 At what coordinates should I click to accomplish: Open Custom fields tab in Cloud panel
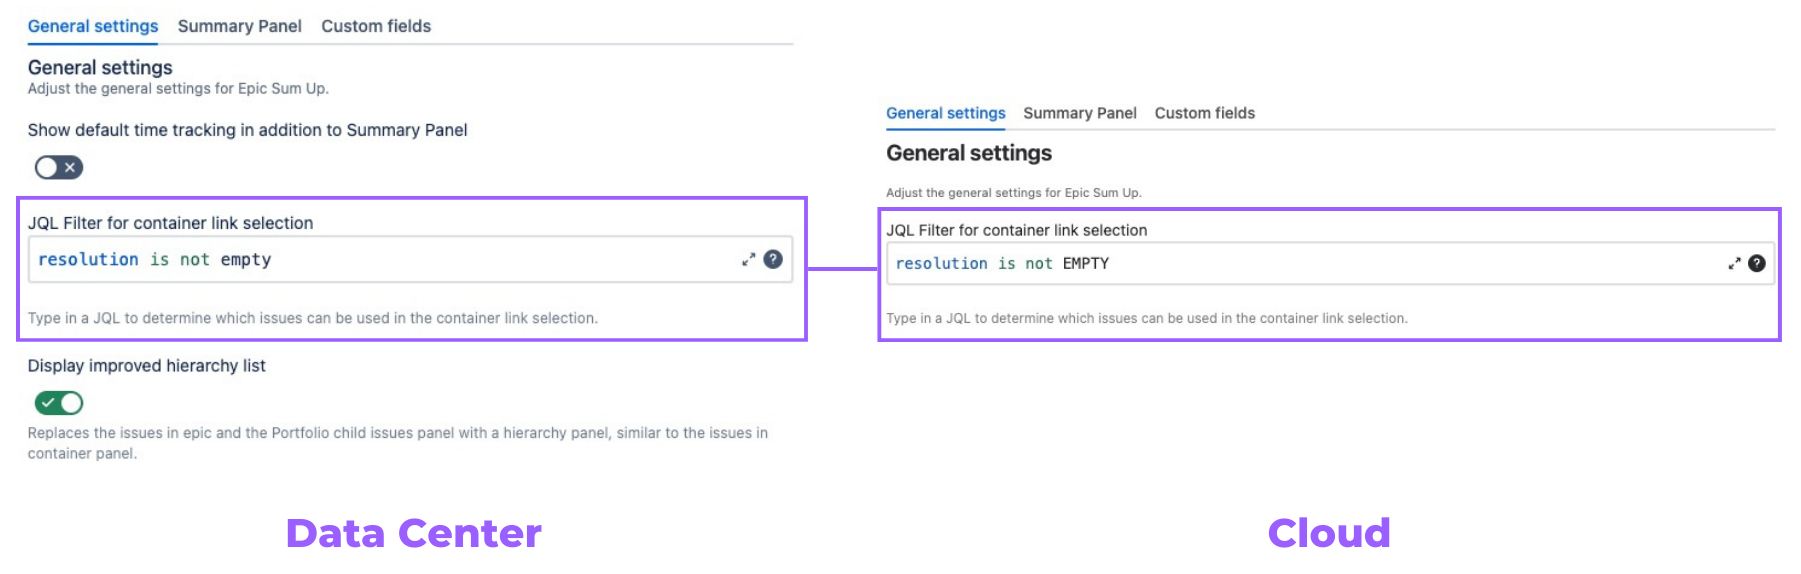[x=1205, y=113]
